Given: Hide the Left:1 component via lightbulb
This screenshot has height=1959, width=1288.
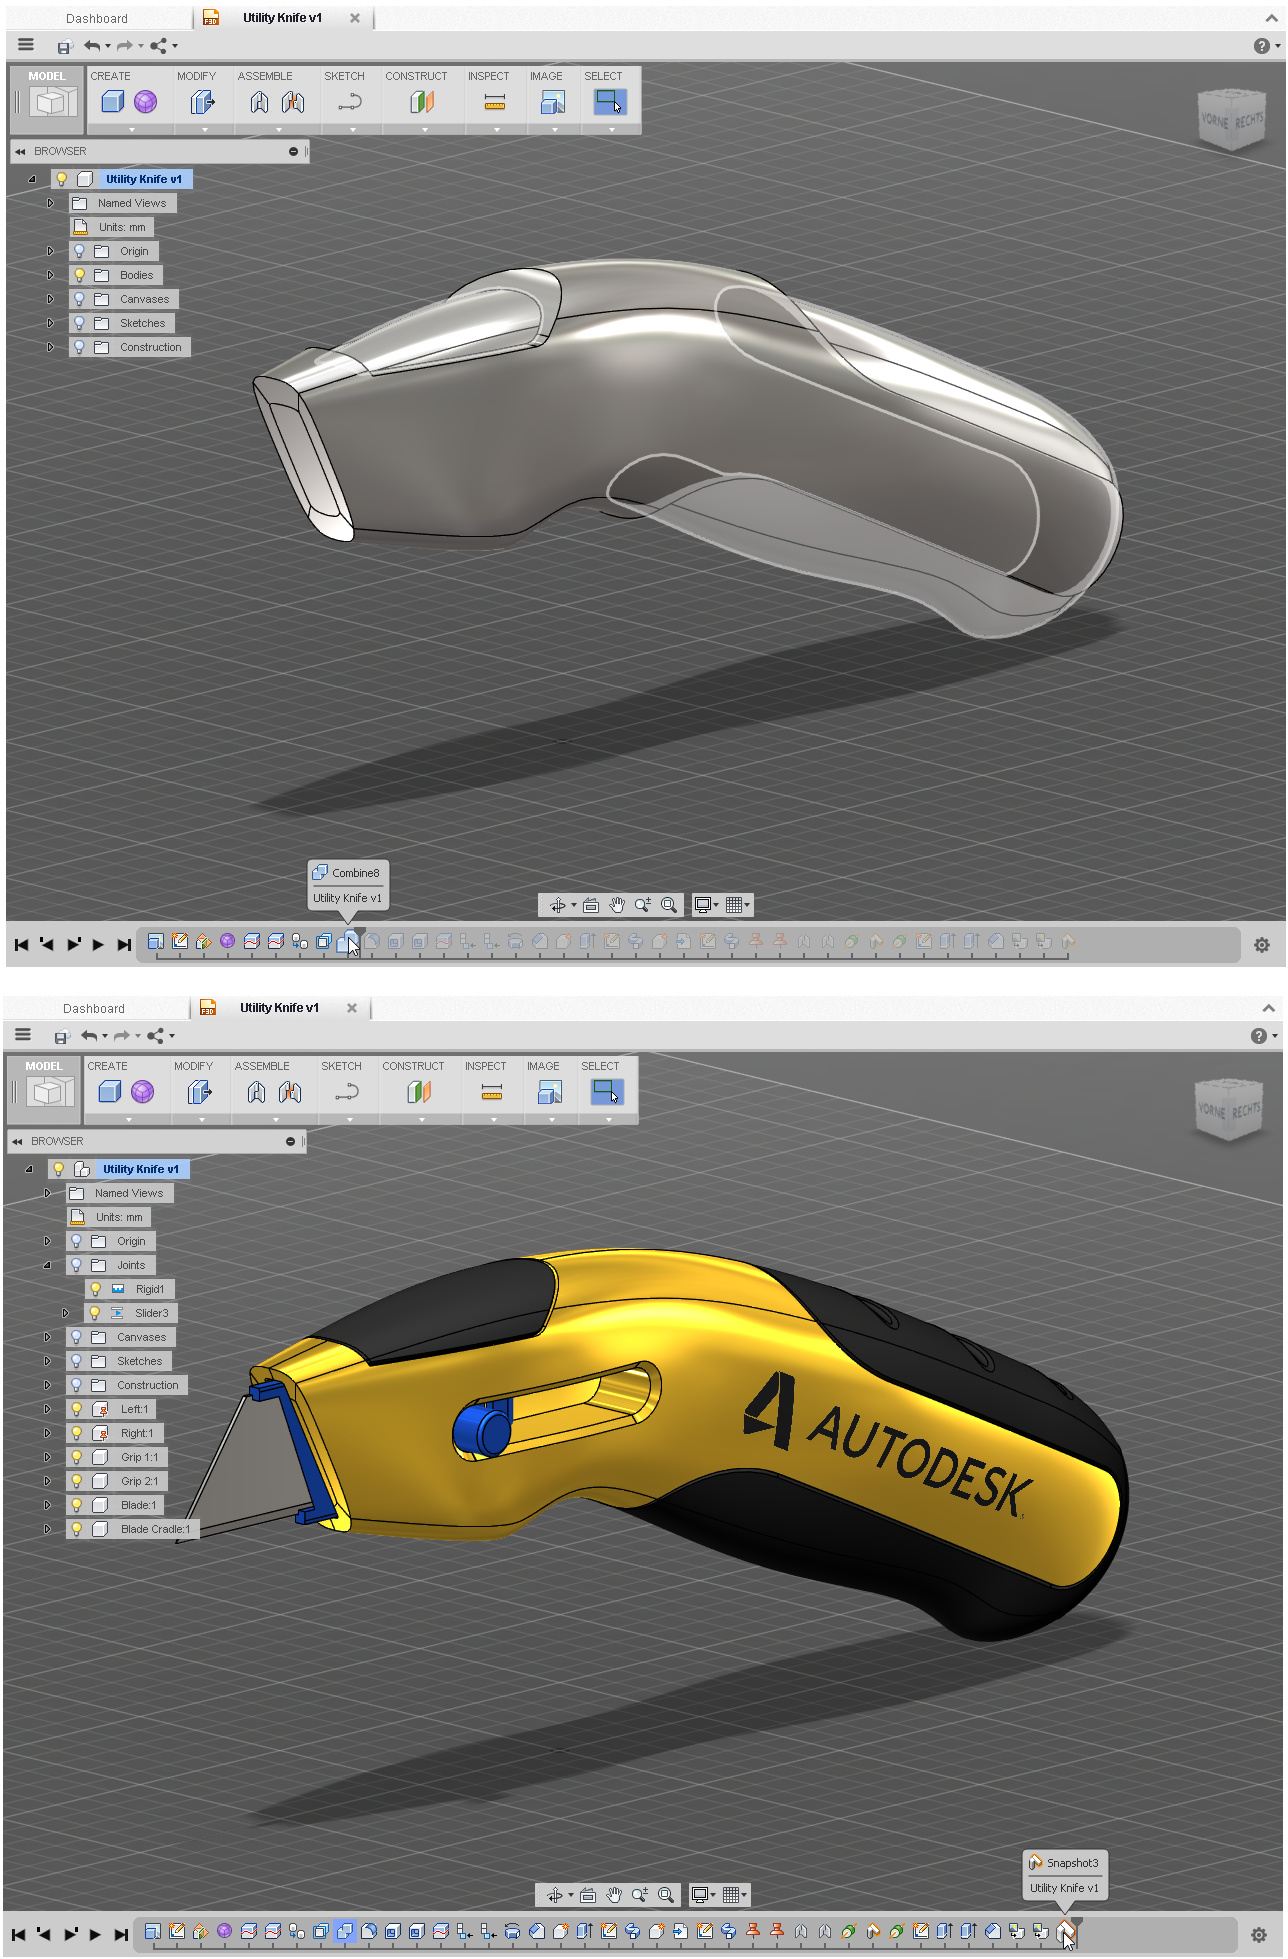Looking at the screenshot, I should 77,1409.
